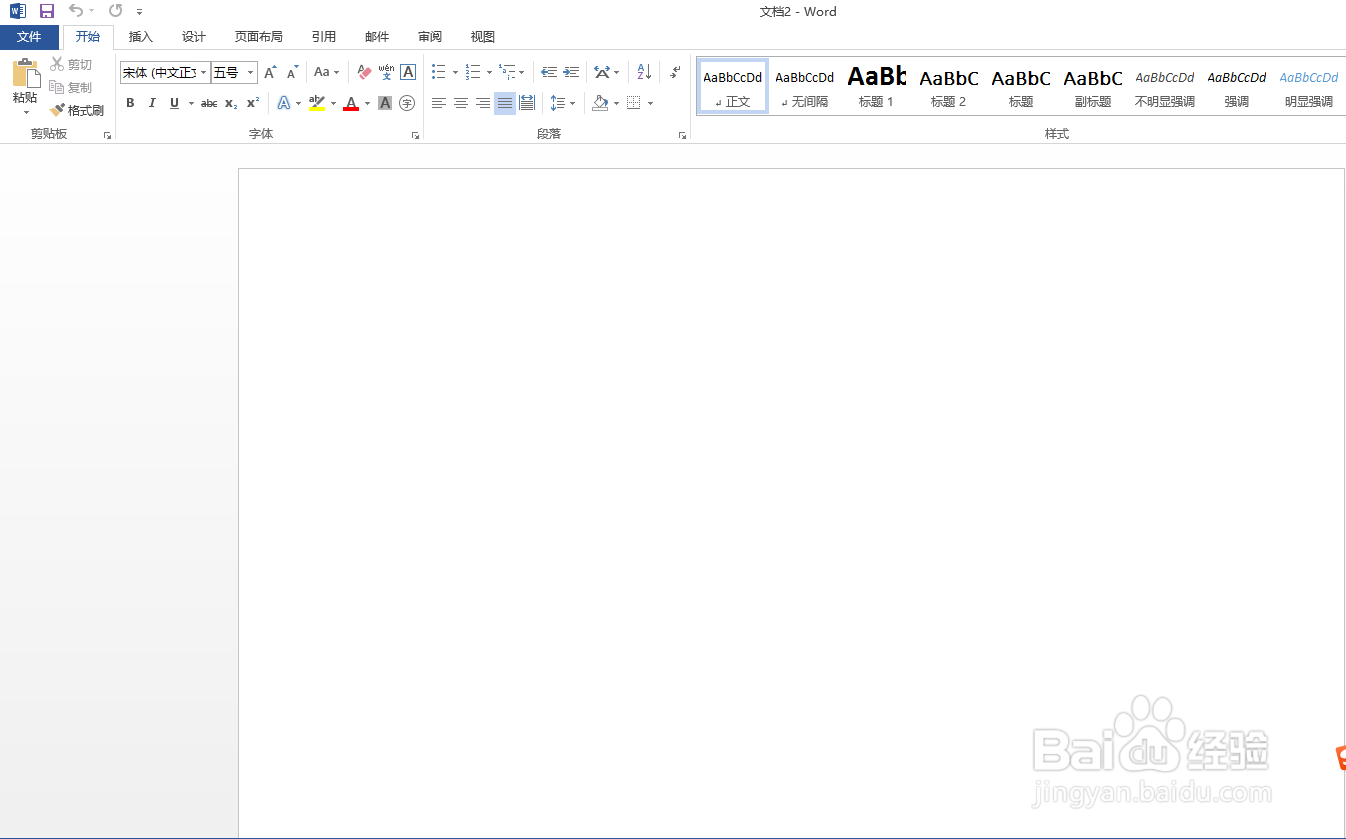Switch to the 插入 tab
This screenshot has width=1346, height=839.
click(x=141, y=37)
